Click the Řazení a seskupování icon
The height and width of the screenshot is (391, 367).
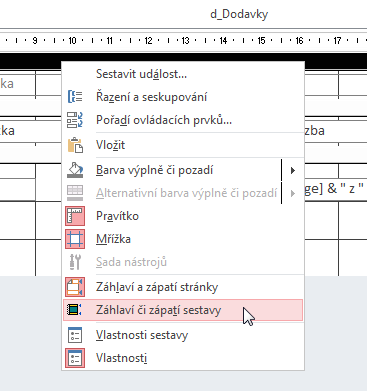pyautogui.click(x=75, y=97)
